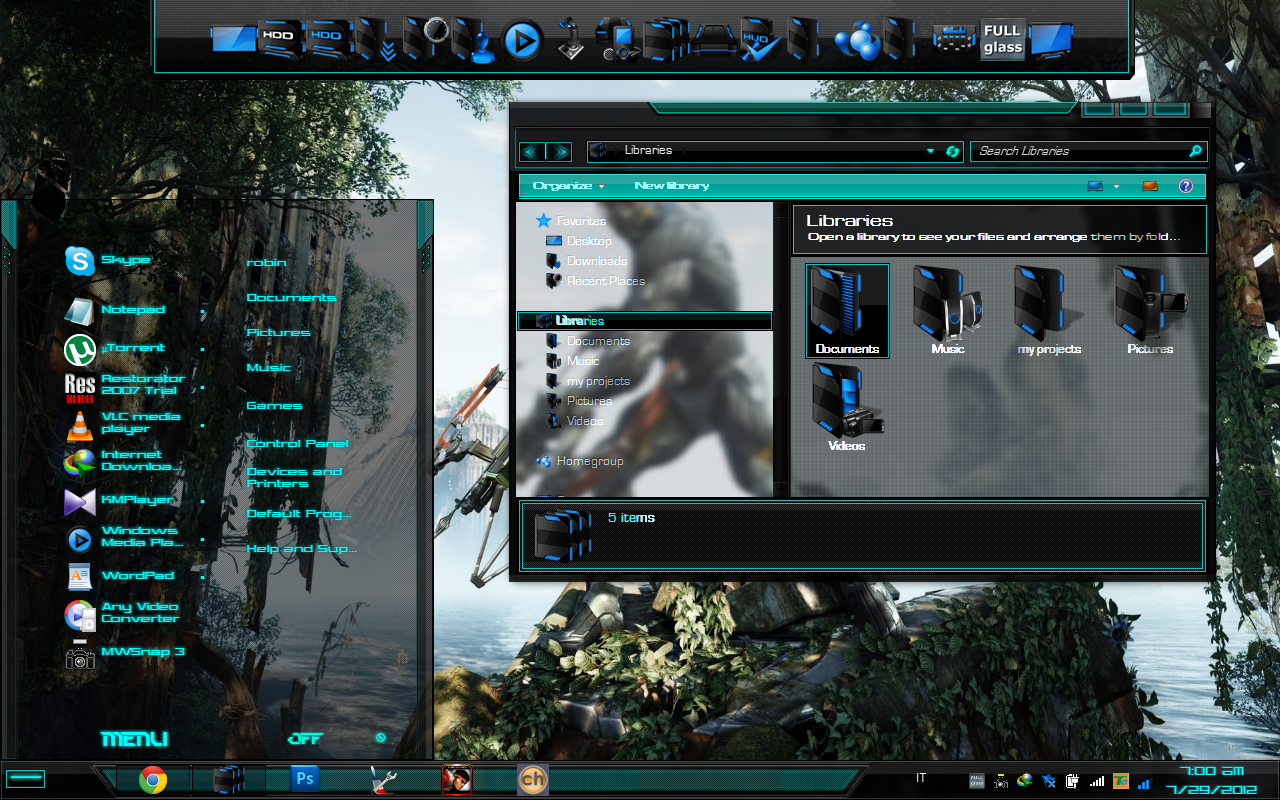Select the Pictures library icon in file view
The width and height of the screenshot is (1280, 800).
pos(1150,310)
